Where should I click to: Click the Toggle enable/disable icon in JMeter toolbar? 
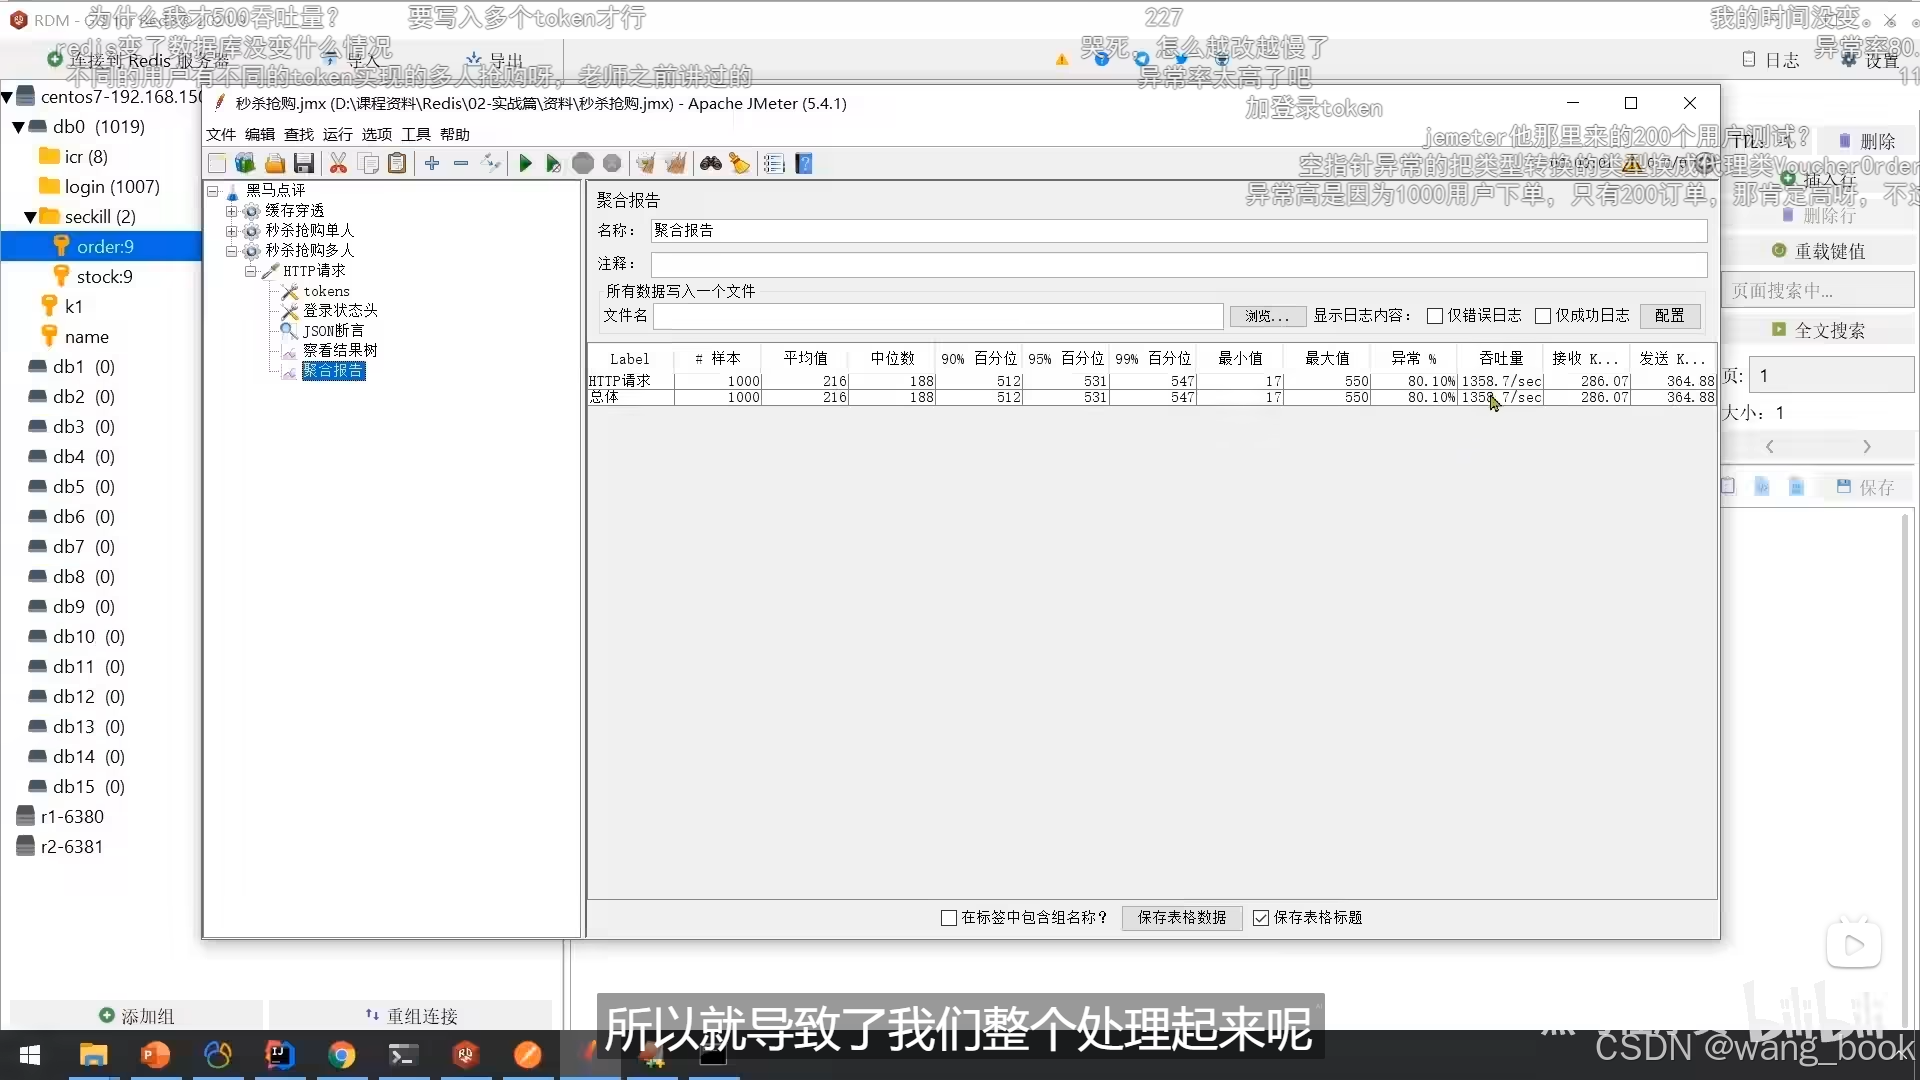(x=491, y=163)
